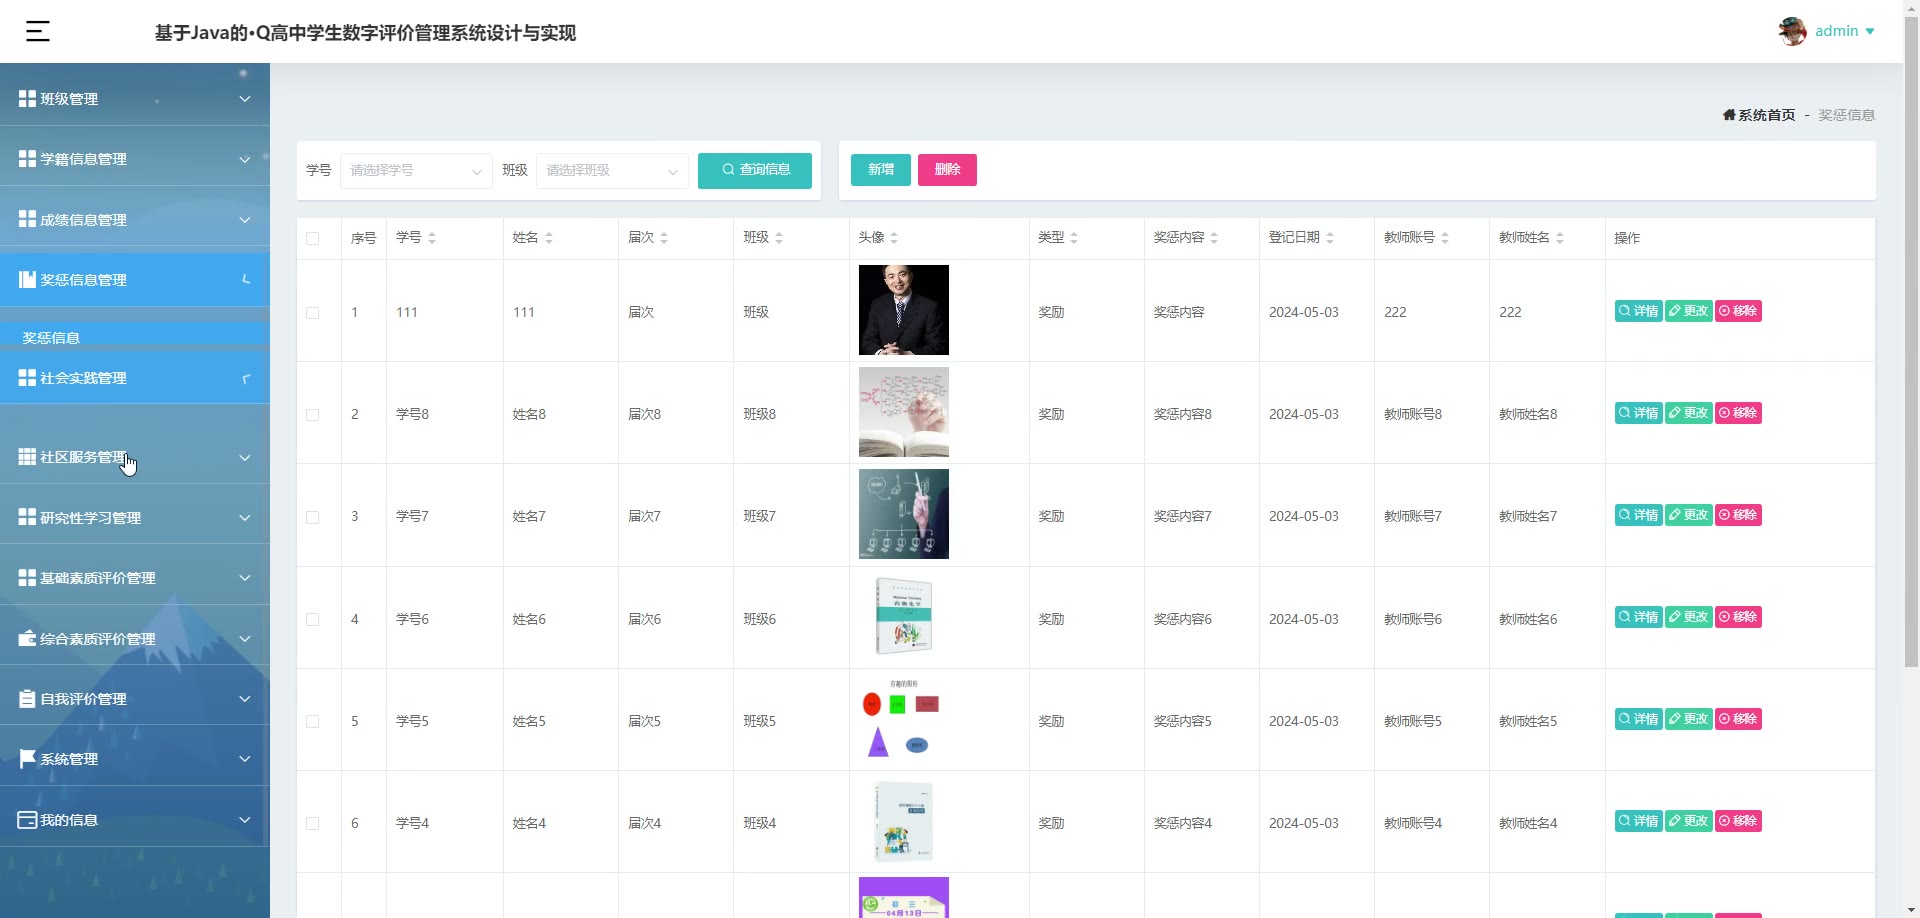
Task: Open the 社区服务管理 menu
Action: click(135, 457)
